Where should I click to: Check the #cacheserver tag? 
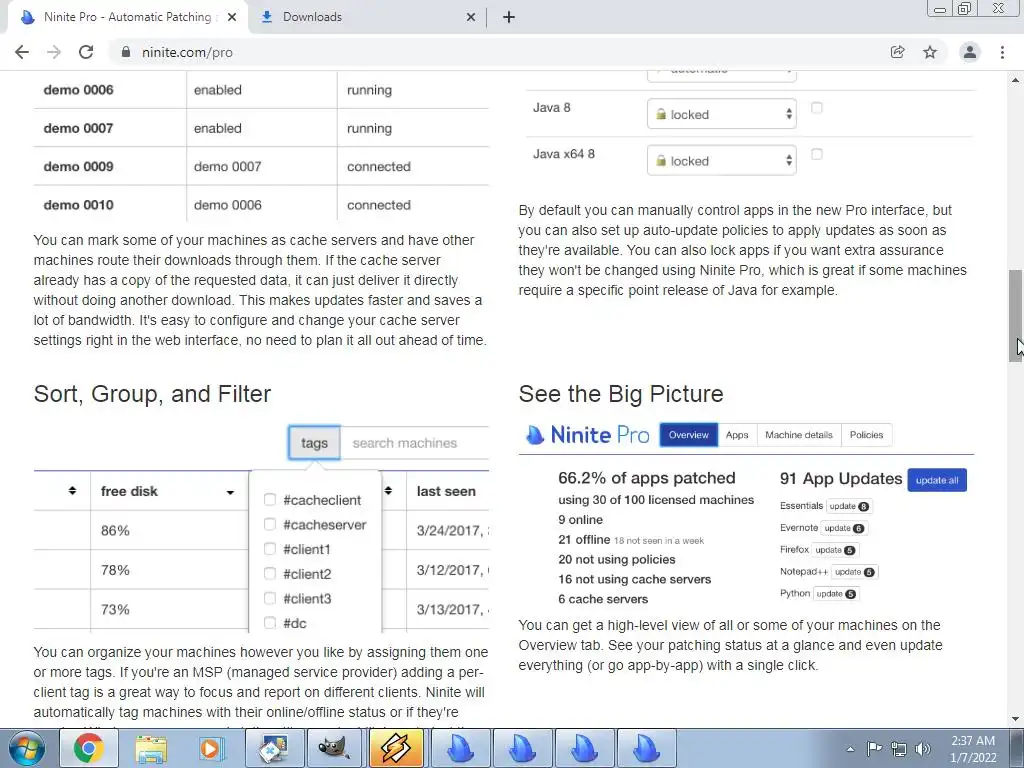point(270,524)
